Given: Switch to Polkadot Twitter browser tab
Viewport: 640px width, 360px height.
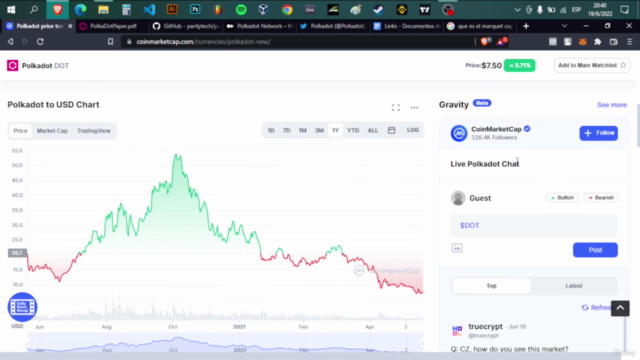Looking at the screenshot, I should [333, 26].
